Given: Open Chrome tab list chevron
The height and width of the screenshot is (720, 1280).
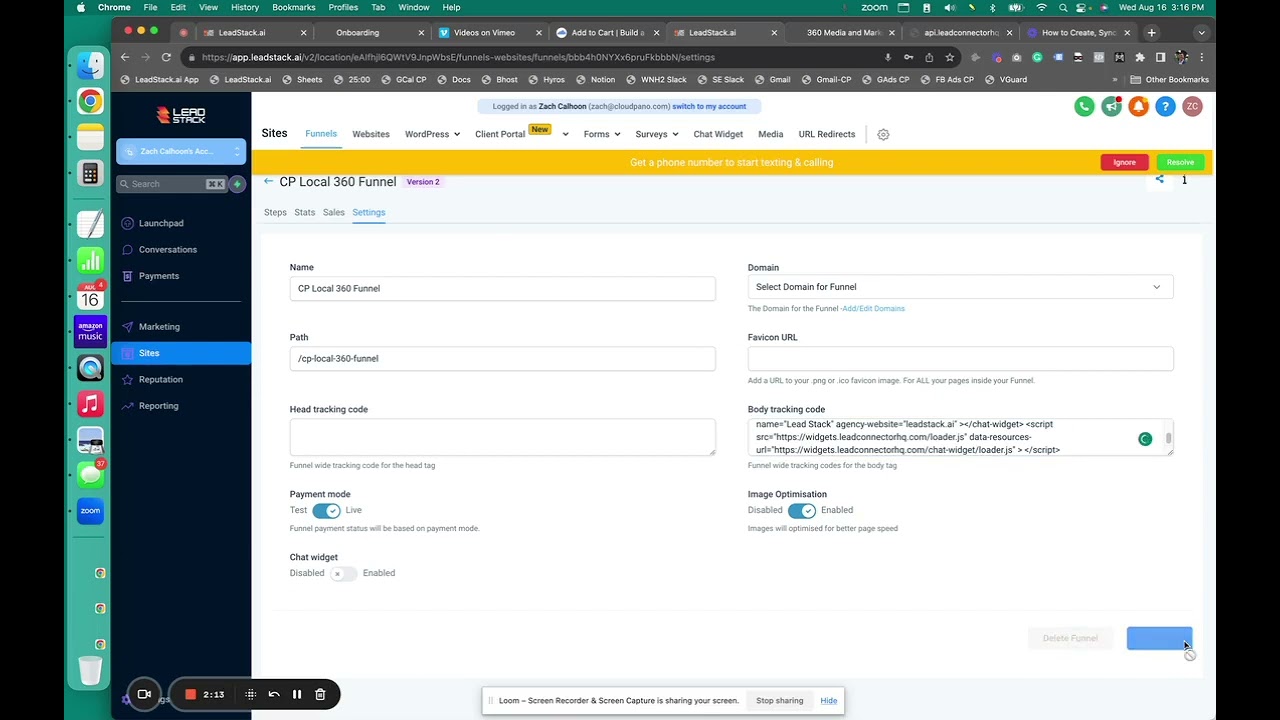Looking at the screenshot, I should pyautogui.click(x=1201, y=32).
